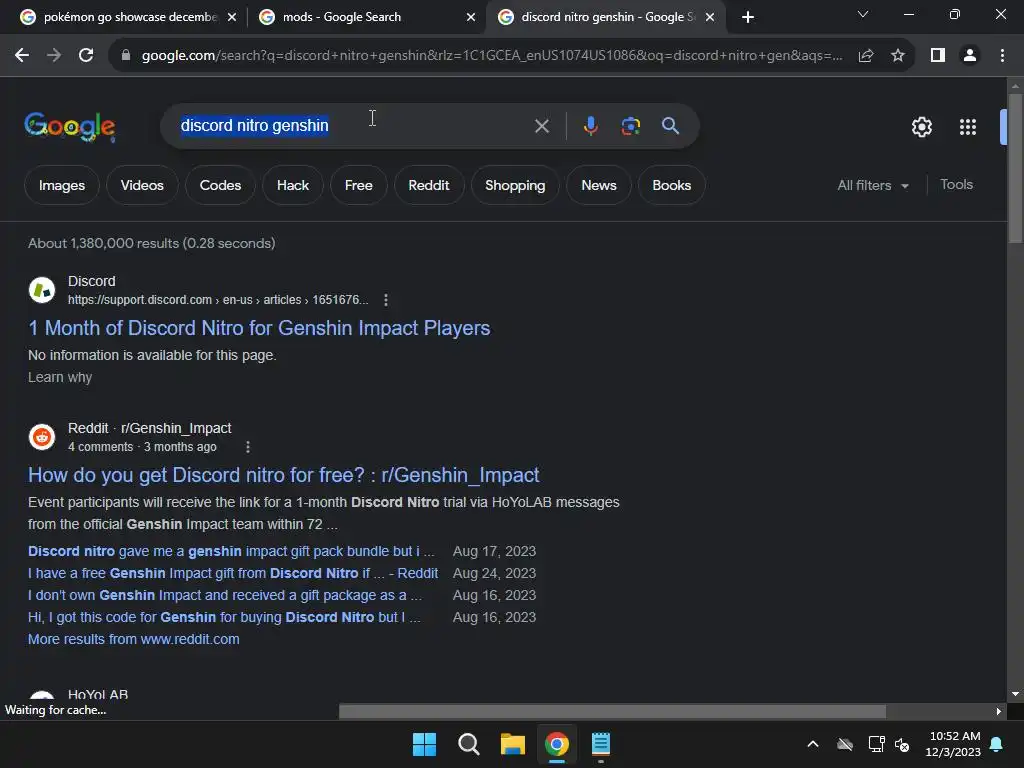Viewport: 1024px width, 768px height.
Task: Share this page from address bar
Action: pos(866,56)
